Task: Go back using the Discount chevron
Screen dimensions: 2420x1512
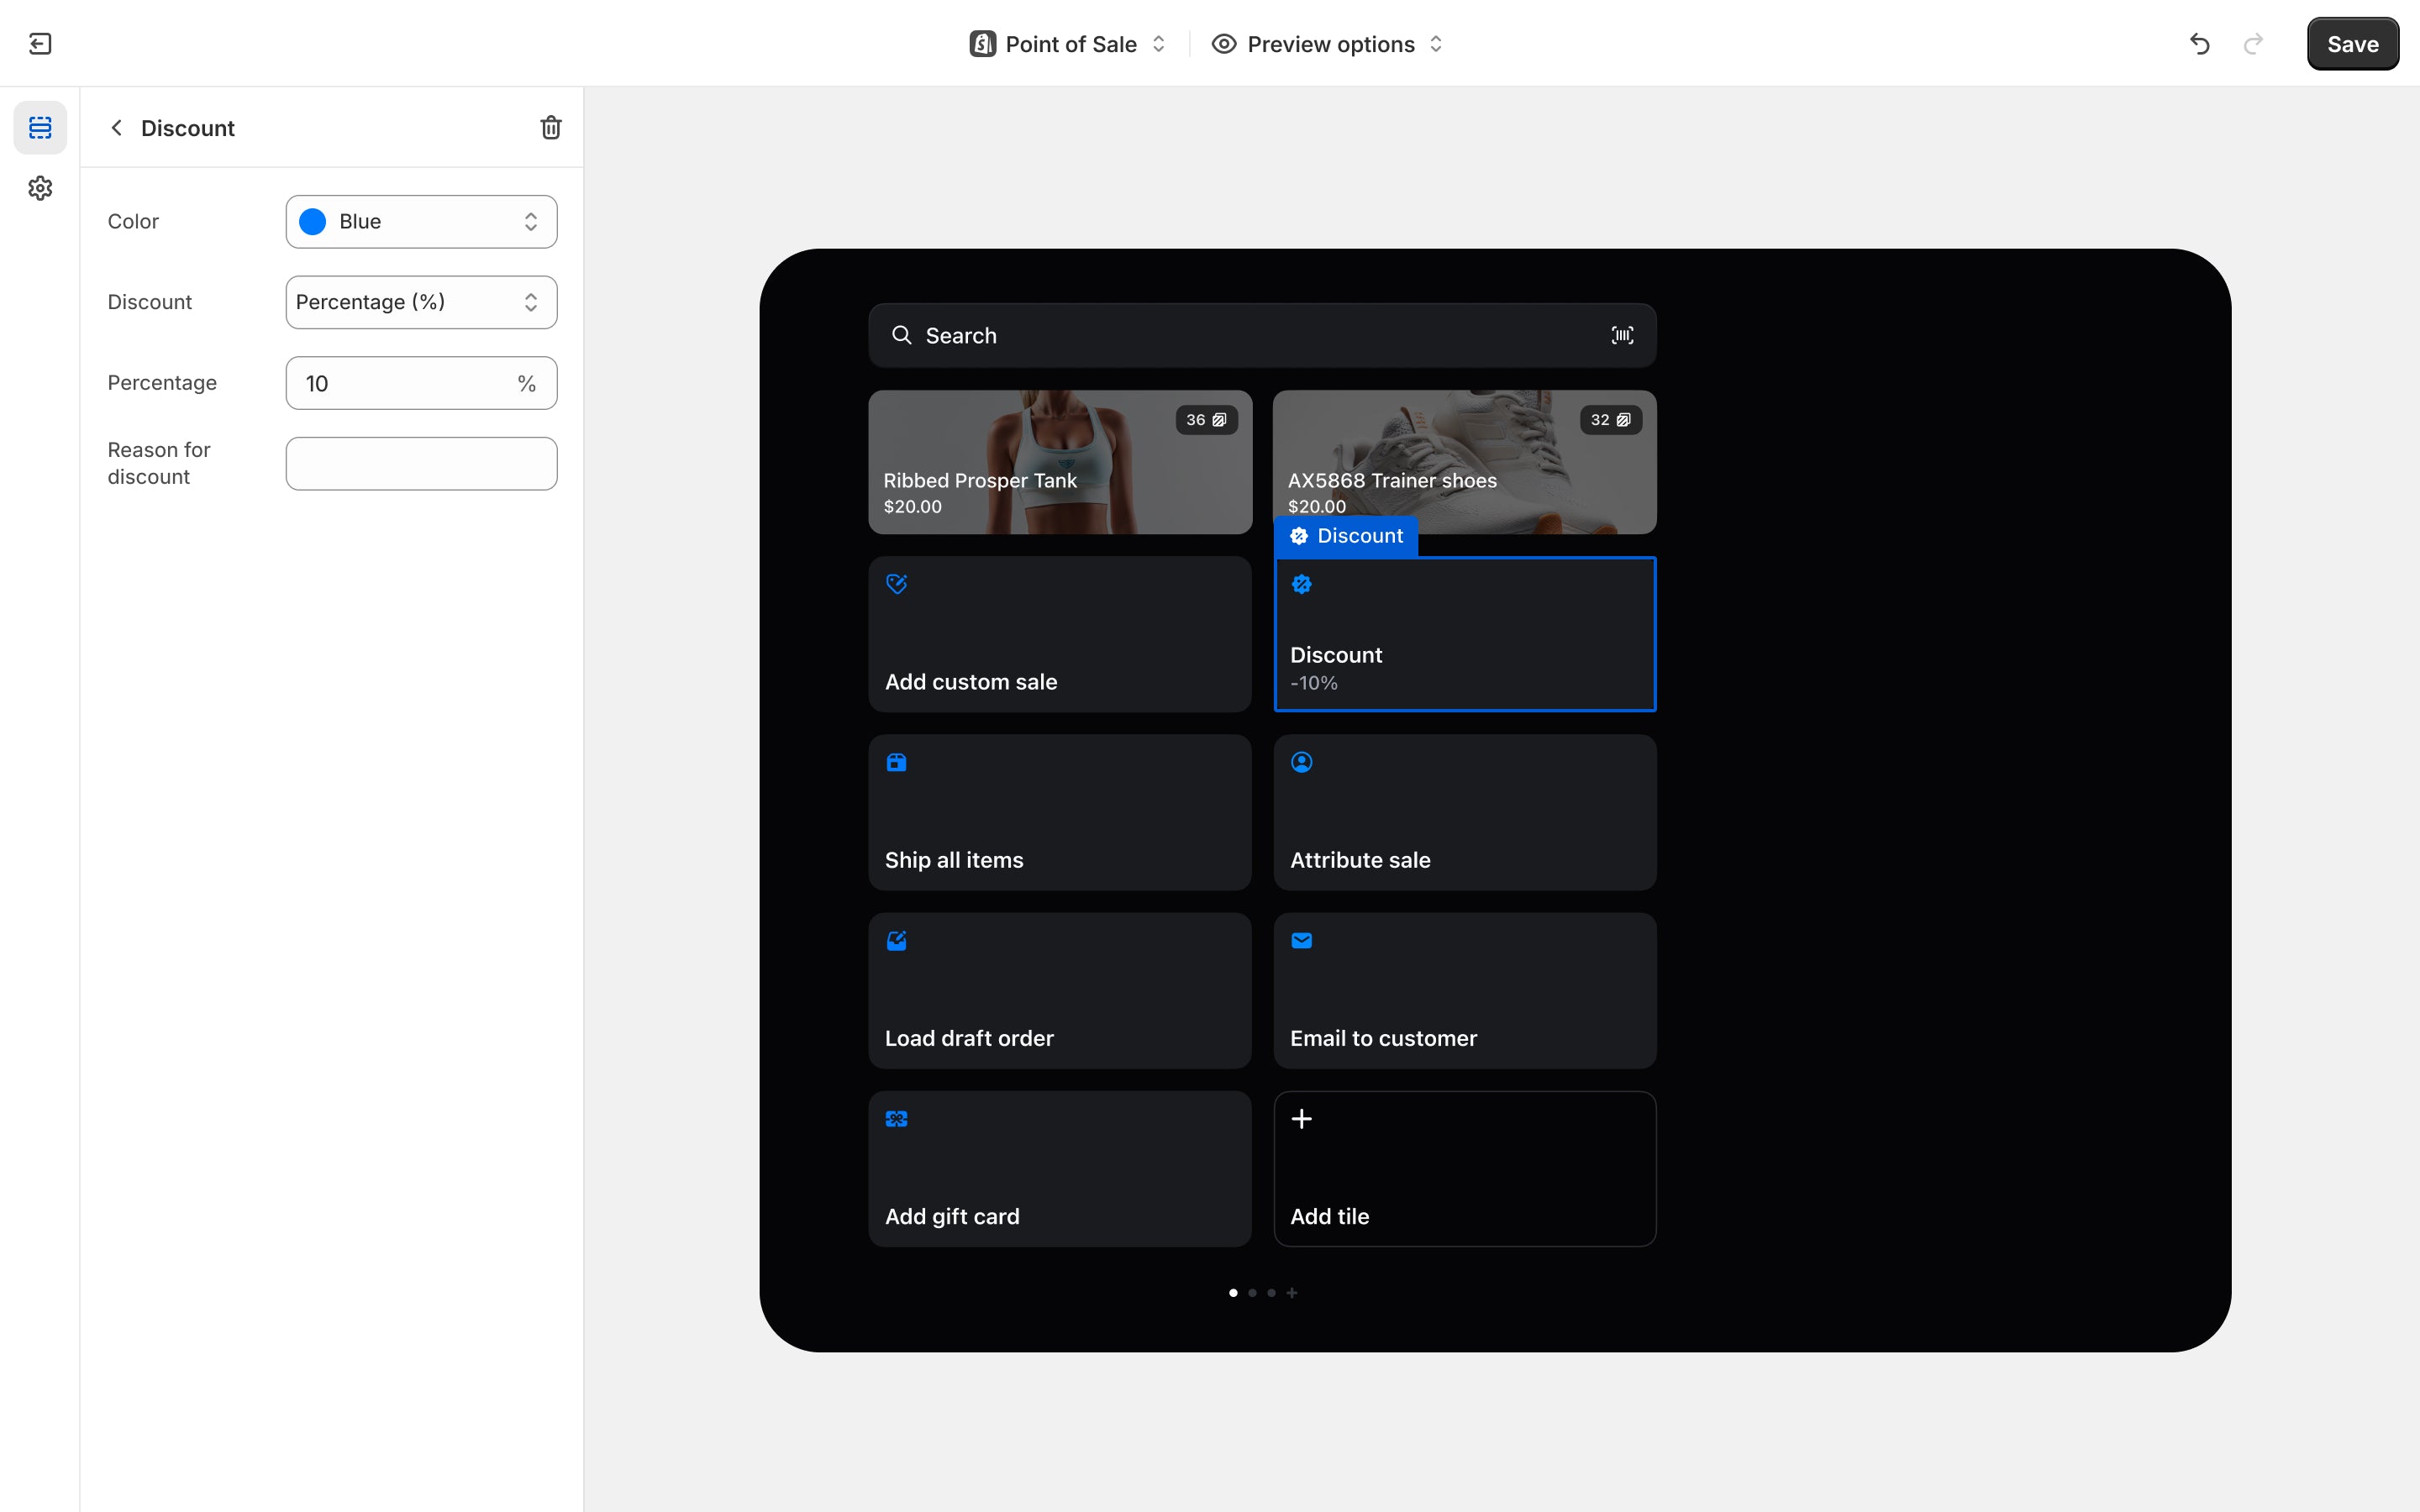Action: click(x=117, y=128)
